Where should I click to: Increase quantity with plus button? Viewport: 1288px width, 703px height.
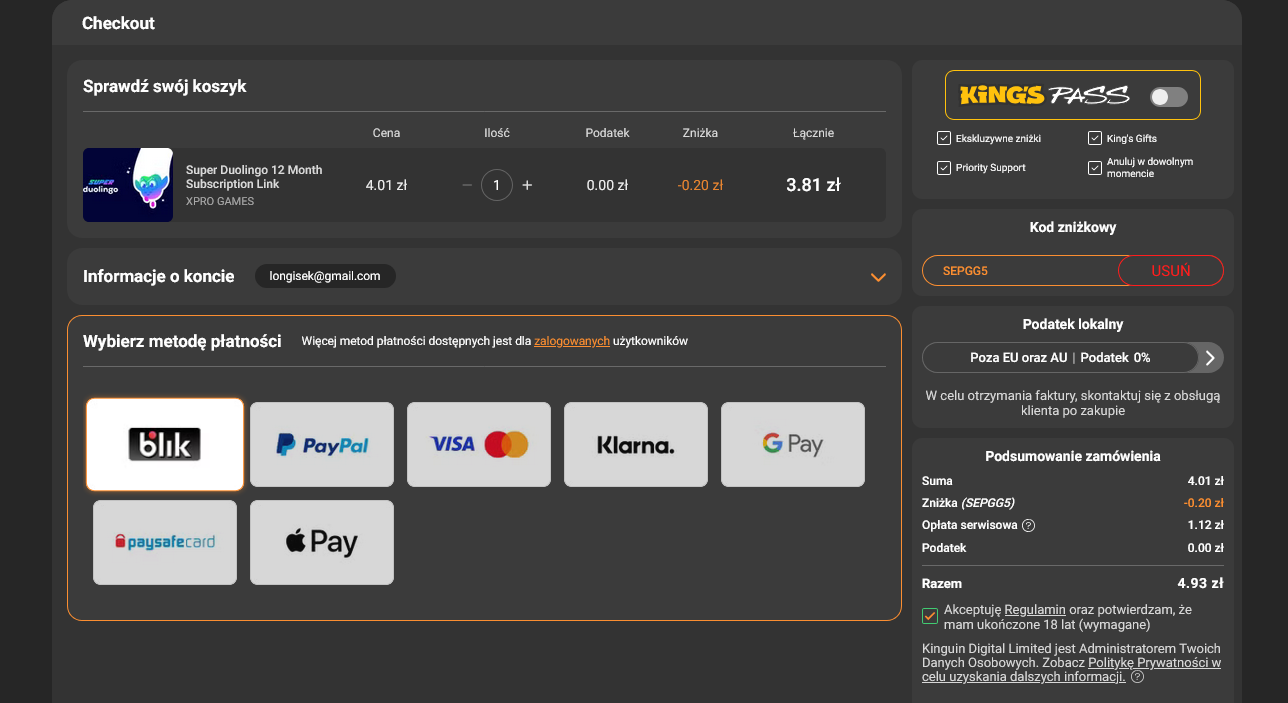527,185
